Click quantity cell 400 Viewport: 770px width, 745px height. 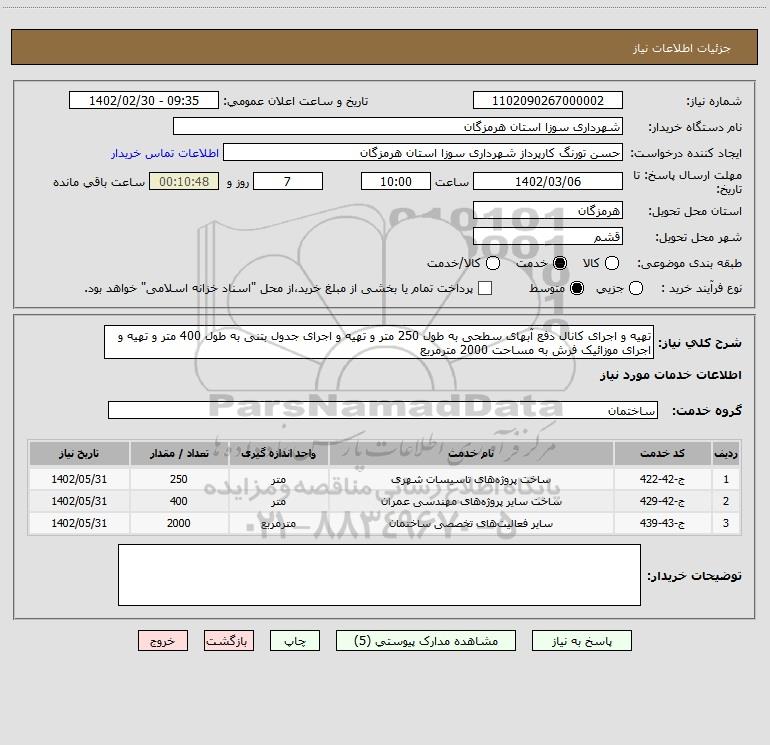[x=179, y=501]
